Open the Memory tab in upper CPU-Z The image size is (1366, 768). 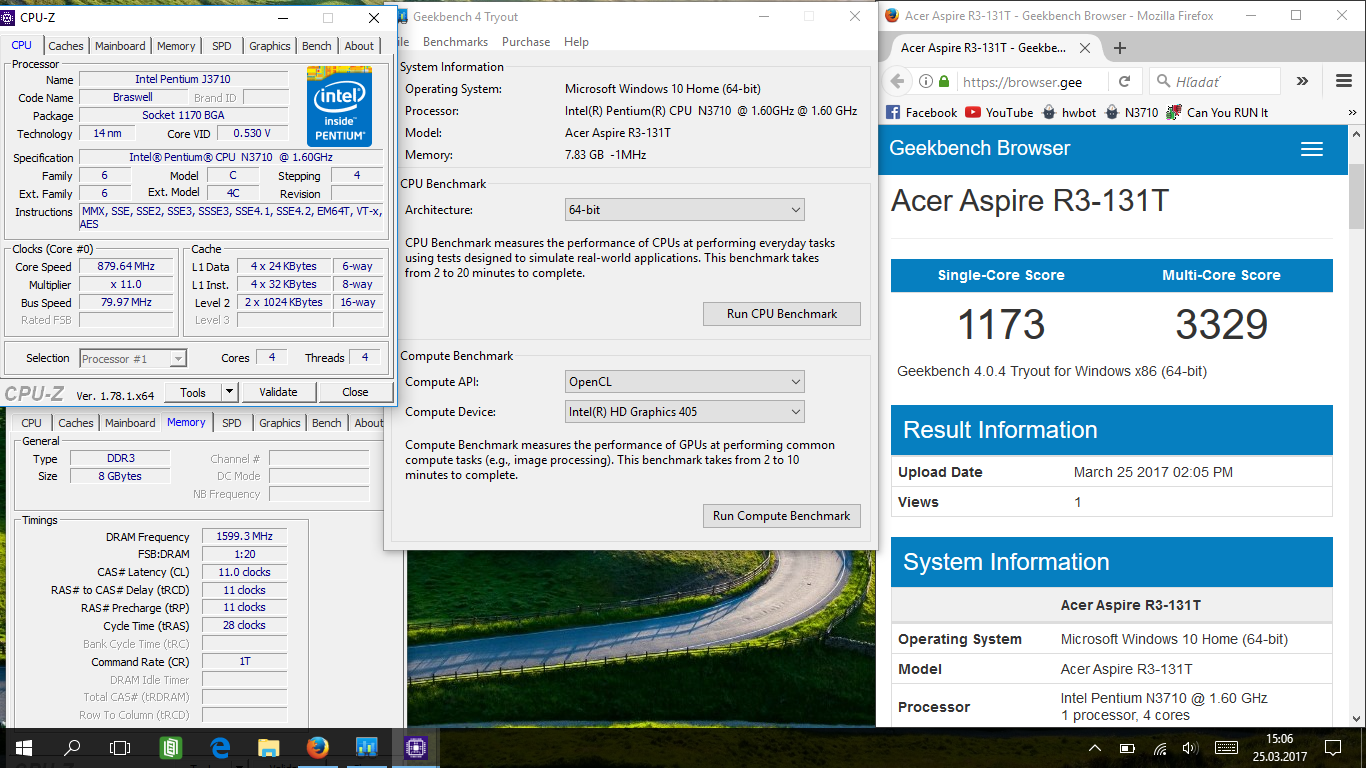[176, 46]
